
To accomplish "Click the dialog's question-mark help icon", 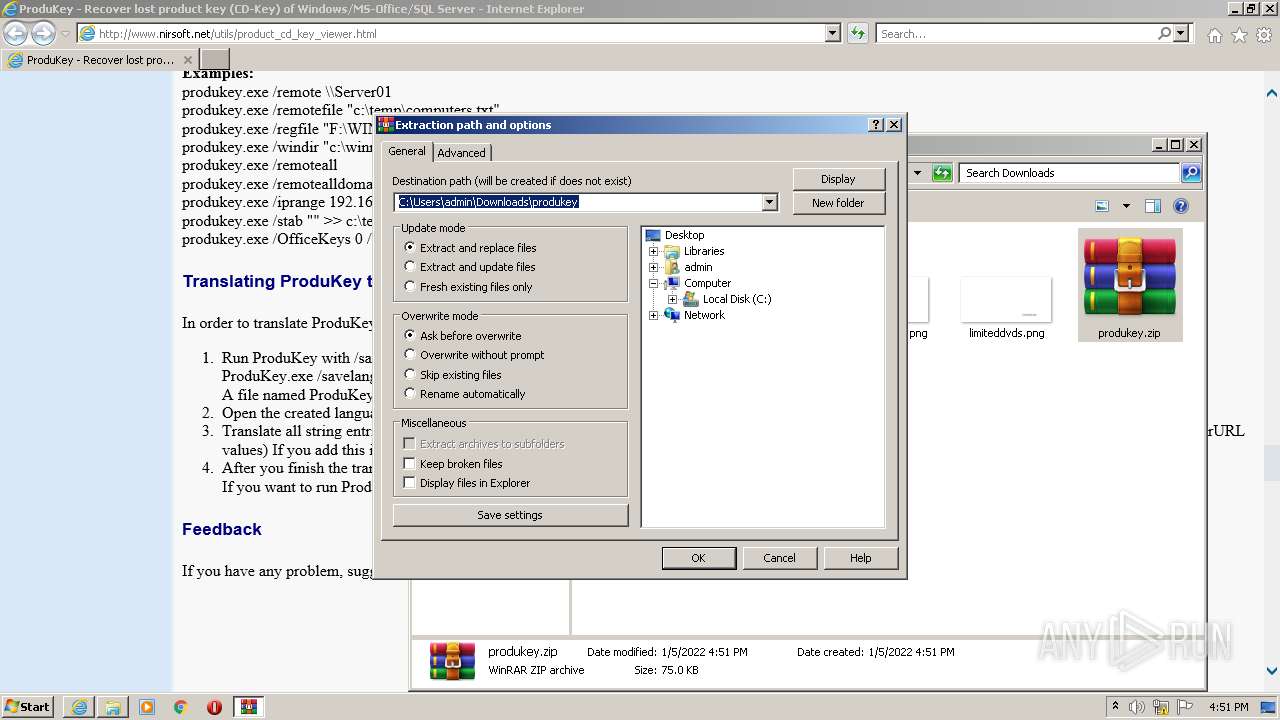I will [877, 125].
